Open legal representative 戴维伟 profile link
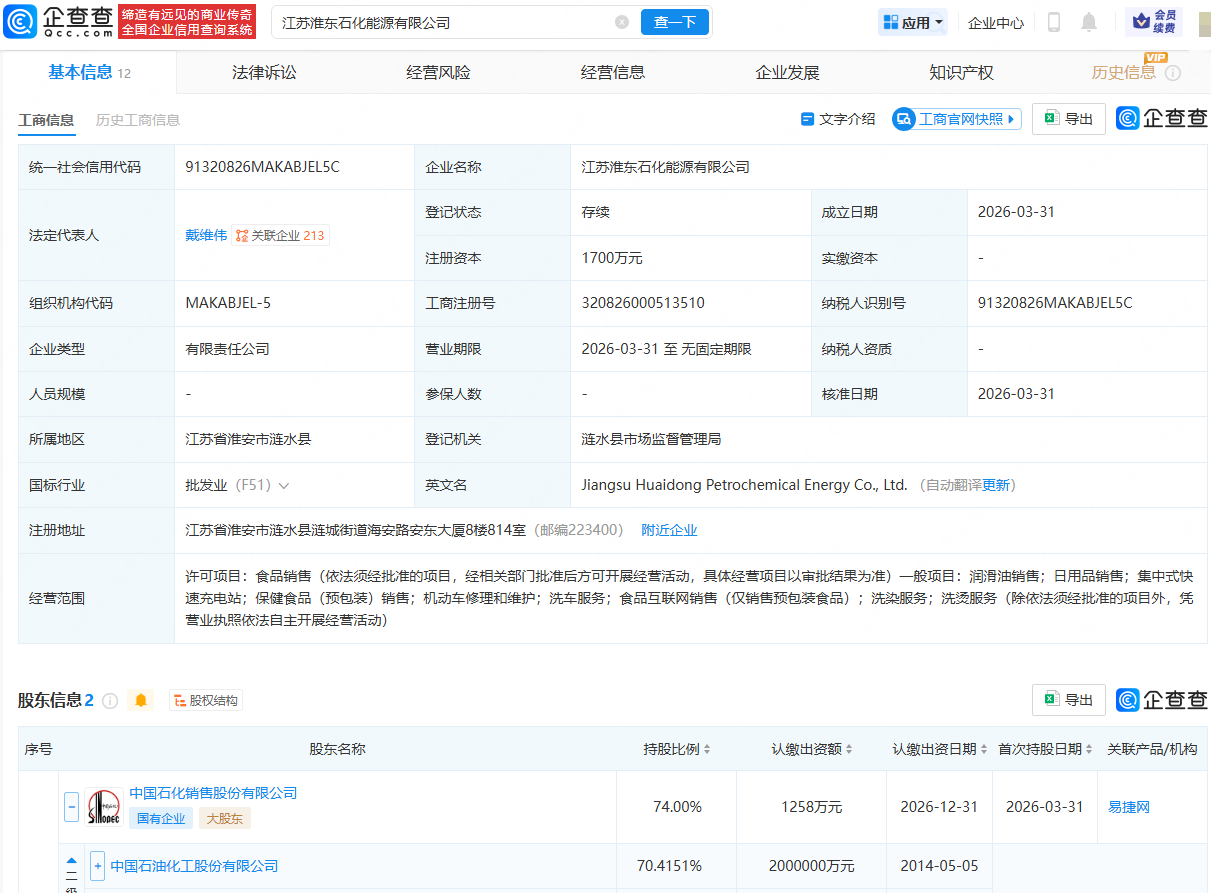Viewport: 1211px width, 893px height. tap(205, 234)
